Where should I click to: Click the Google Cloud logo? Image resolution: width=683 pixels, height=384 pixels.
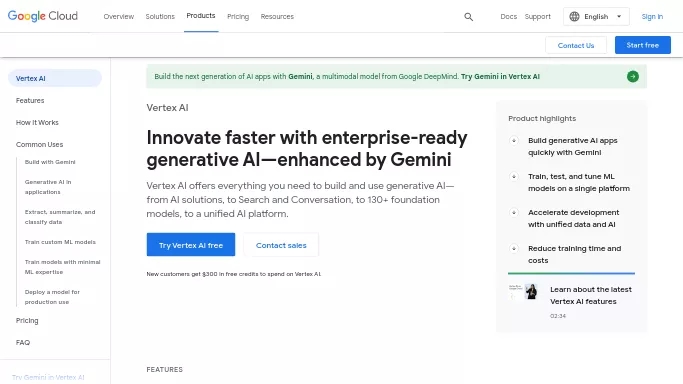pyautogui.click(x=43, y=16)
